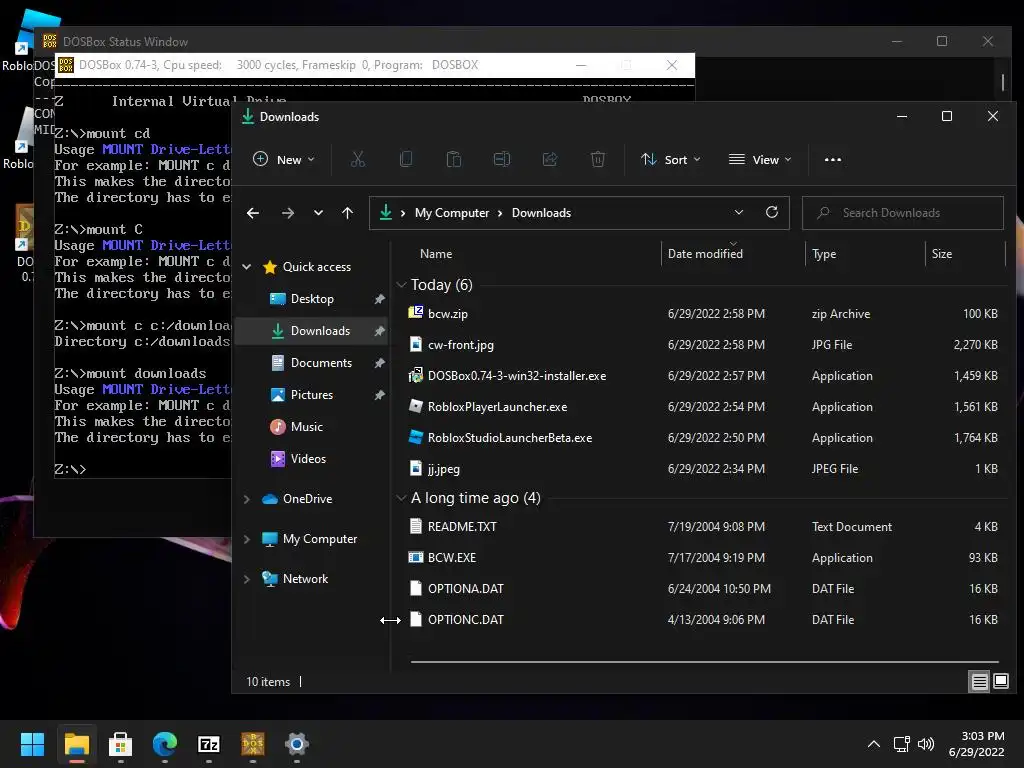Click the Copy icon in toolbar
This screenshot has width=1024, height=768.
tap(406, 159)
